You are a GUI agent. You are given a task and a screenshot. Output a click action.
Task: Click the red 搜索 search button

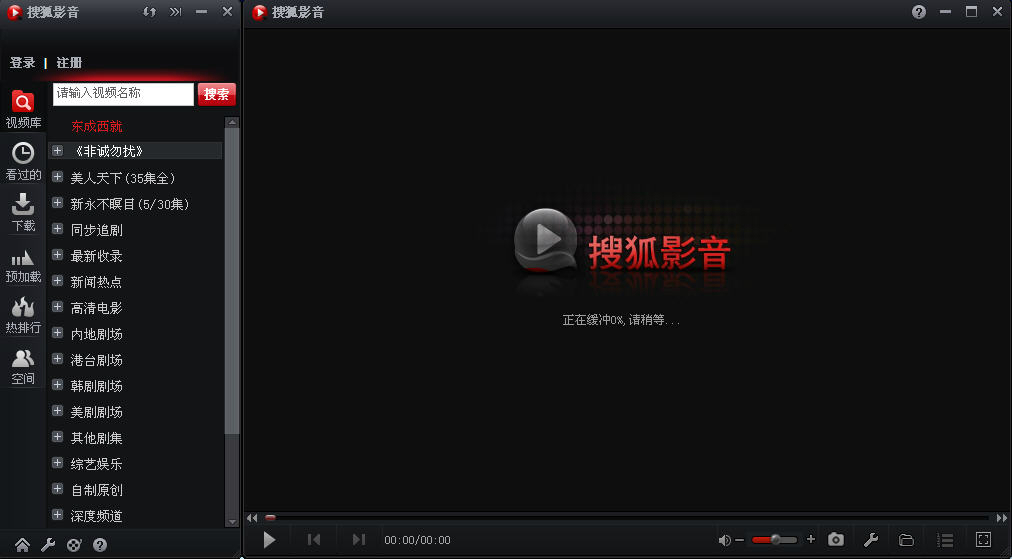216,94
